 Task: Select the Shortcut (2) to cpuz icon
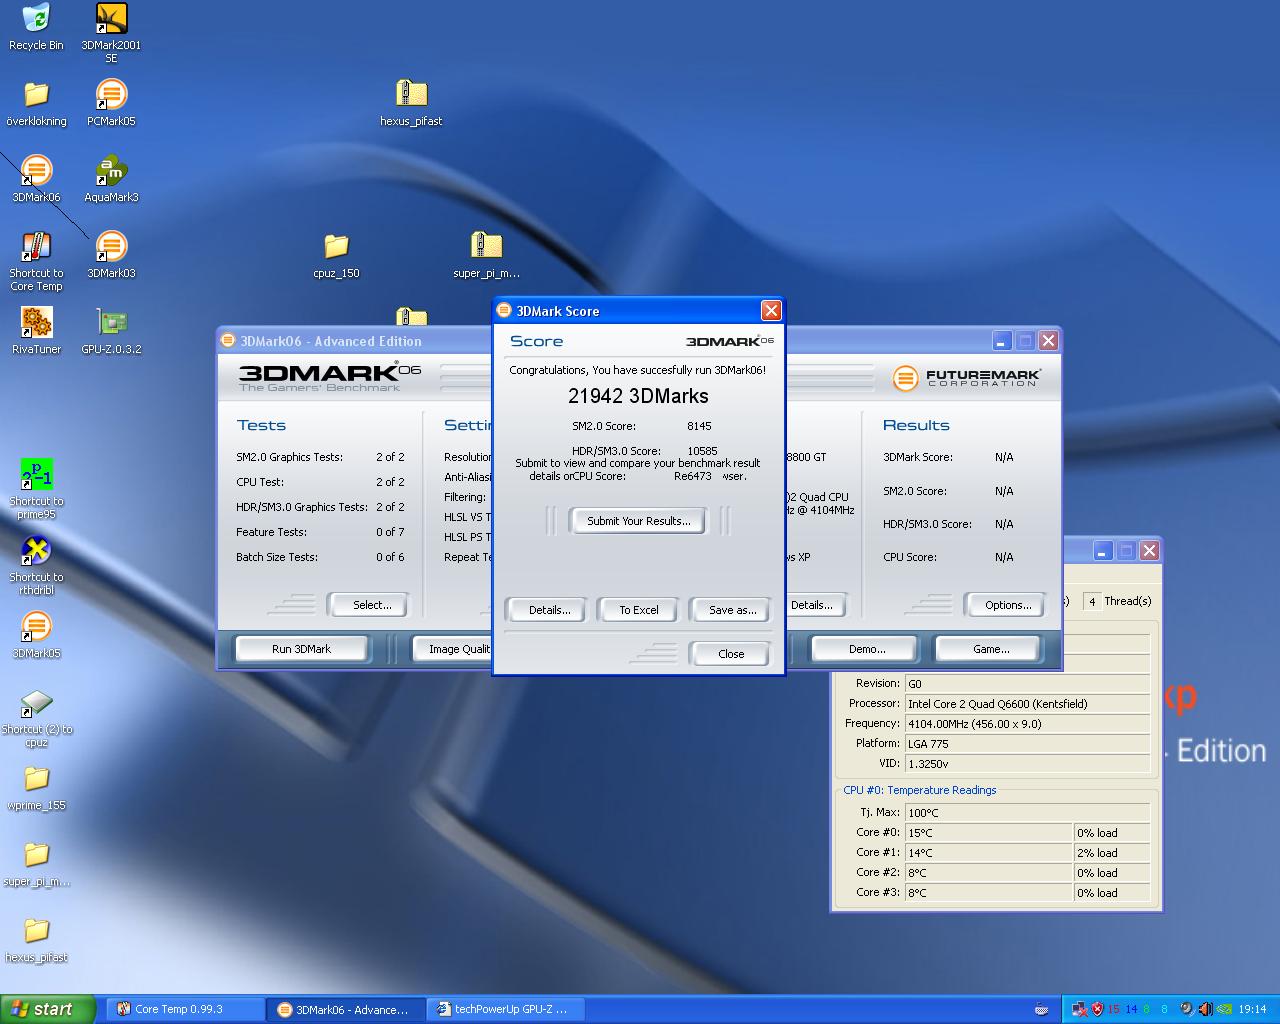click(36, 718)
